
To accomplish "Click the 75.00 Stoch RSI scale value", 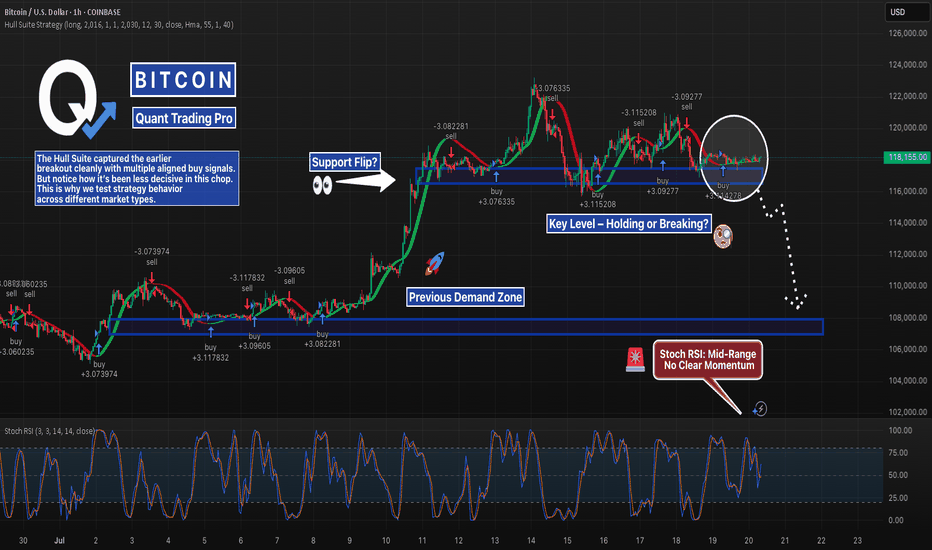I will (898, 452).
